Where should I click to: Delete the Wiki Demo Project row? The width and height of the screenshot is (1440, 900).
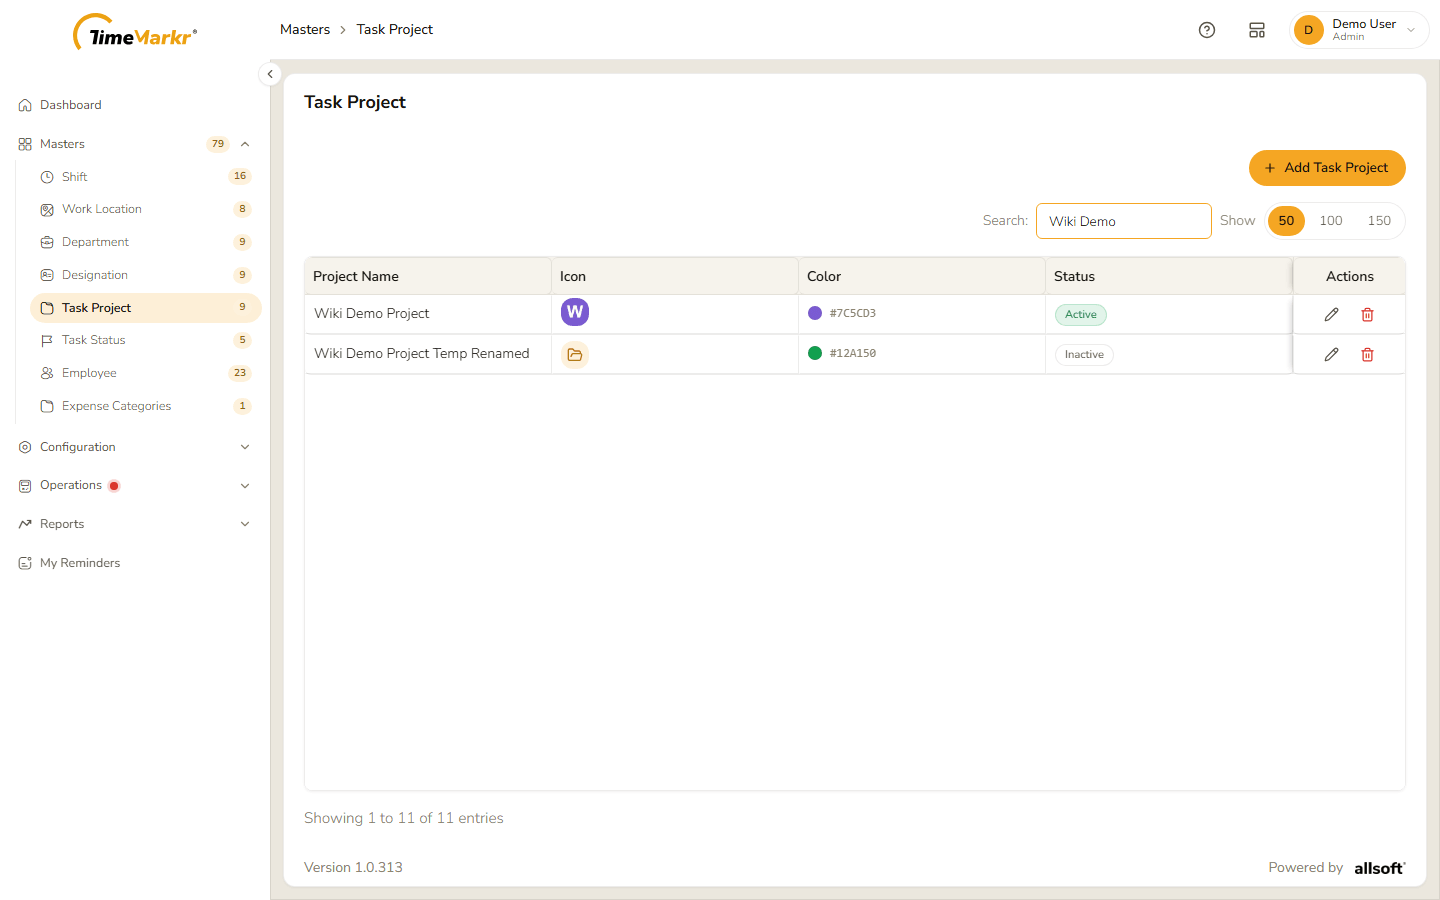pyautogui.click(x=1367, y=314)
